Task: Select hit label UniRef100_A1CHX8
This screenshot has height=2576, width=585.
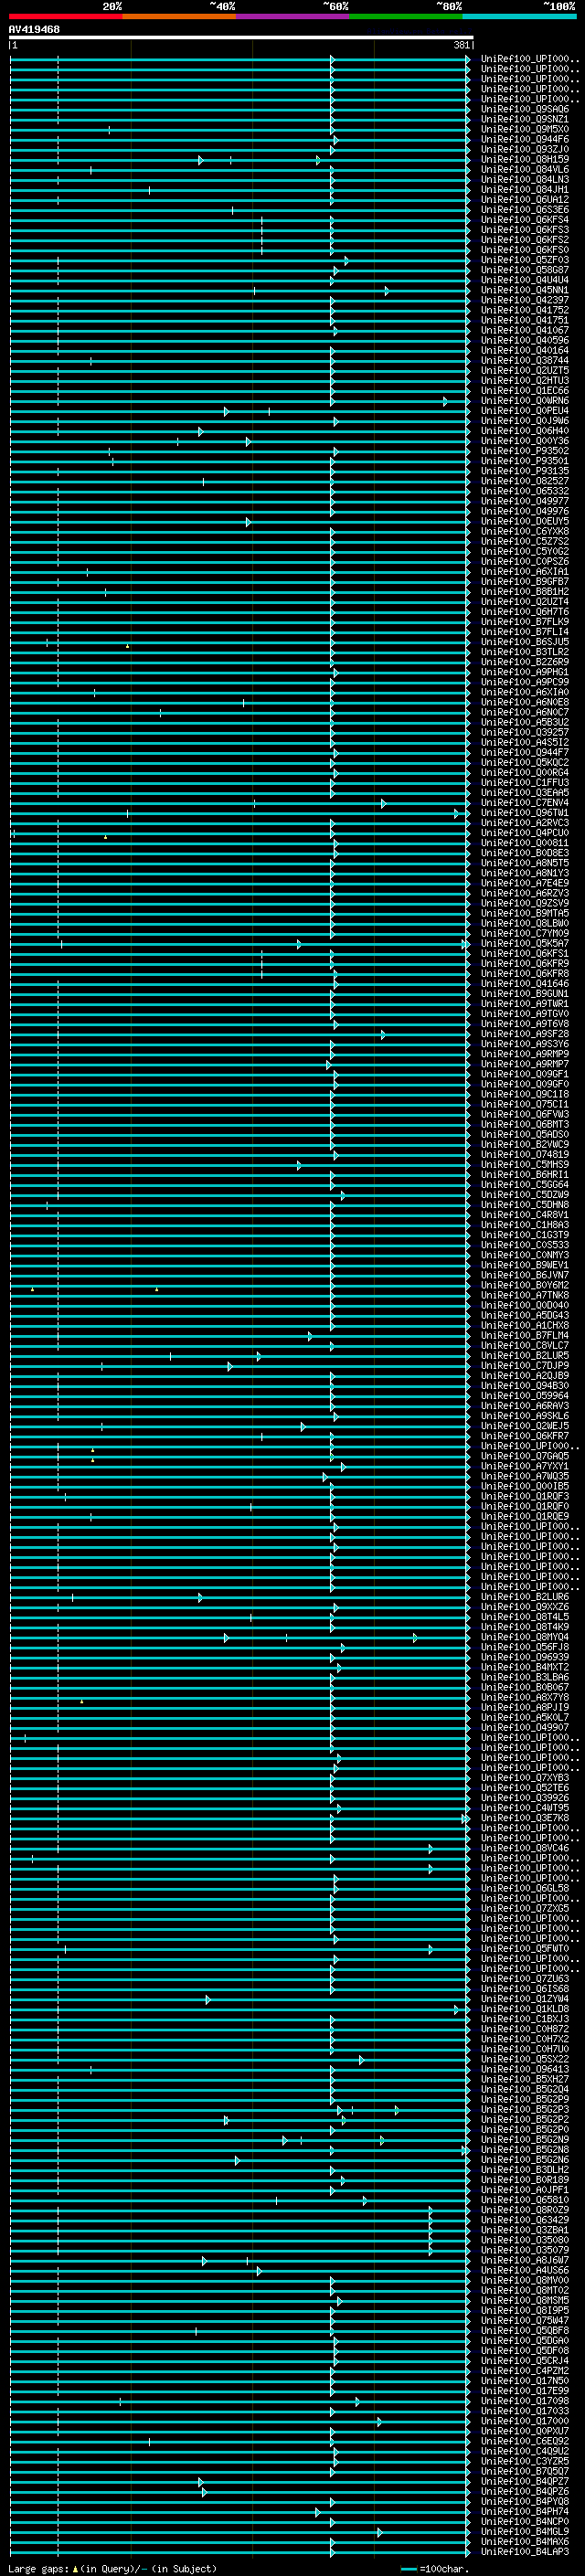Action: click(524, 1326)
